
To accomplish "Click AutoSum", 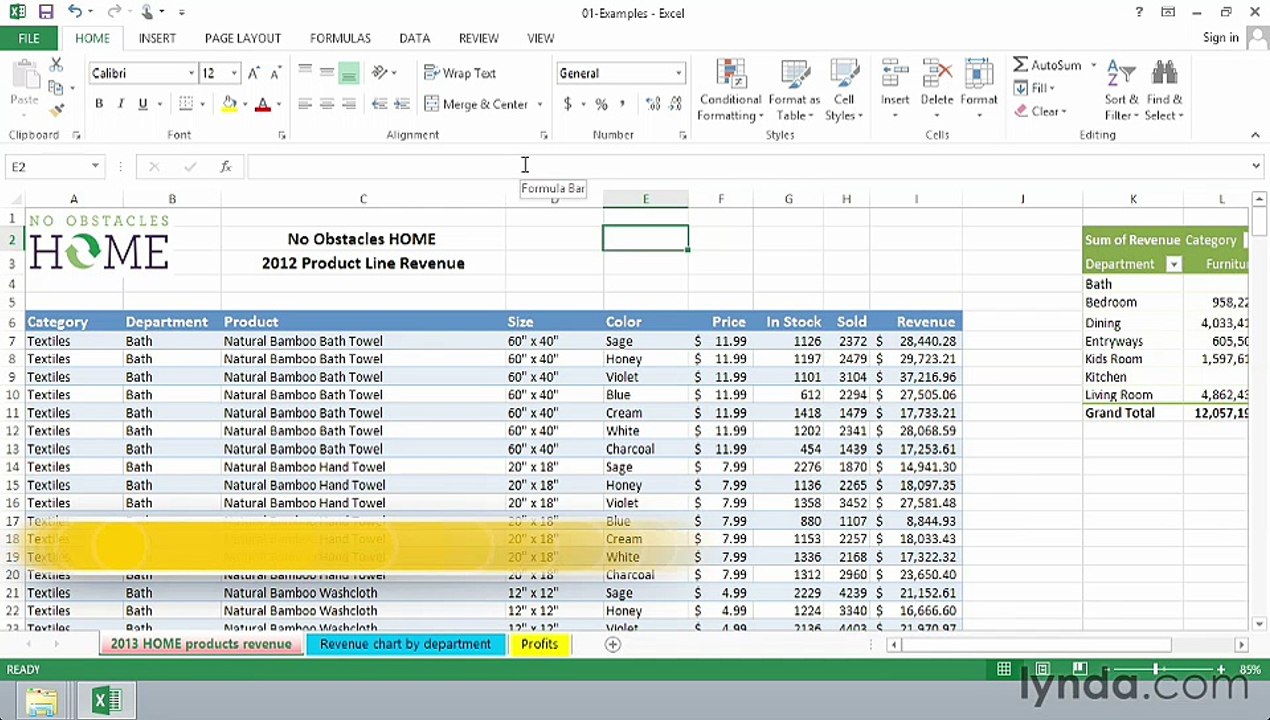I will click(x=1047, y=65).
